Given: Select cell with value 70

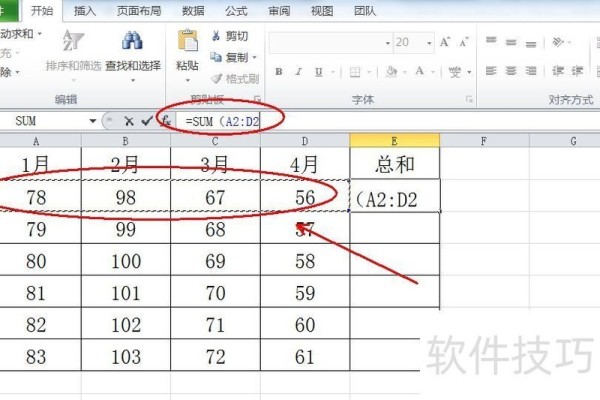Looking at the screenshot, I should point(215,293).
